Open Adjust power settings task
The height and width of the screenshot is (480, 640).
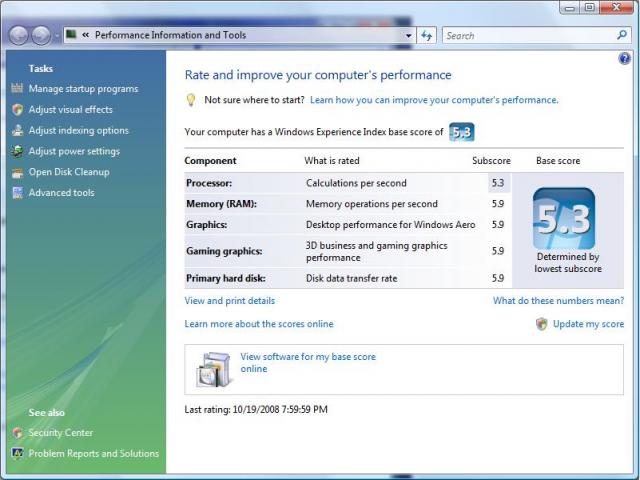point(74,151)
